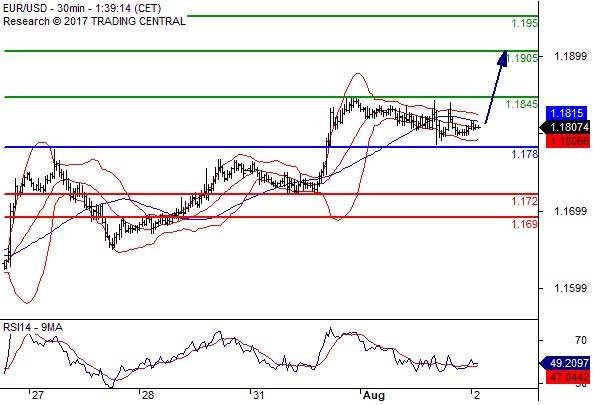Select the 1.1845 resistance level label
The width and height of the screenshot is (593, 405).
pos(522,104)
